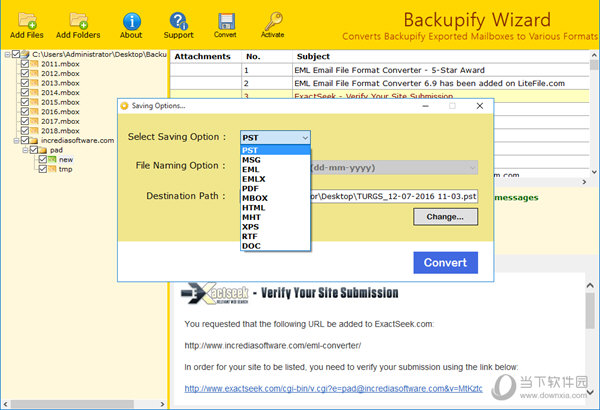Choose PST from the saving option list
Screen dimensions: 600x410
[x=275, y=150]
